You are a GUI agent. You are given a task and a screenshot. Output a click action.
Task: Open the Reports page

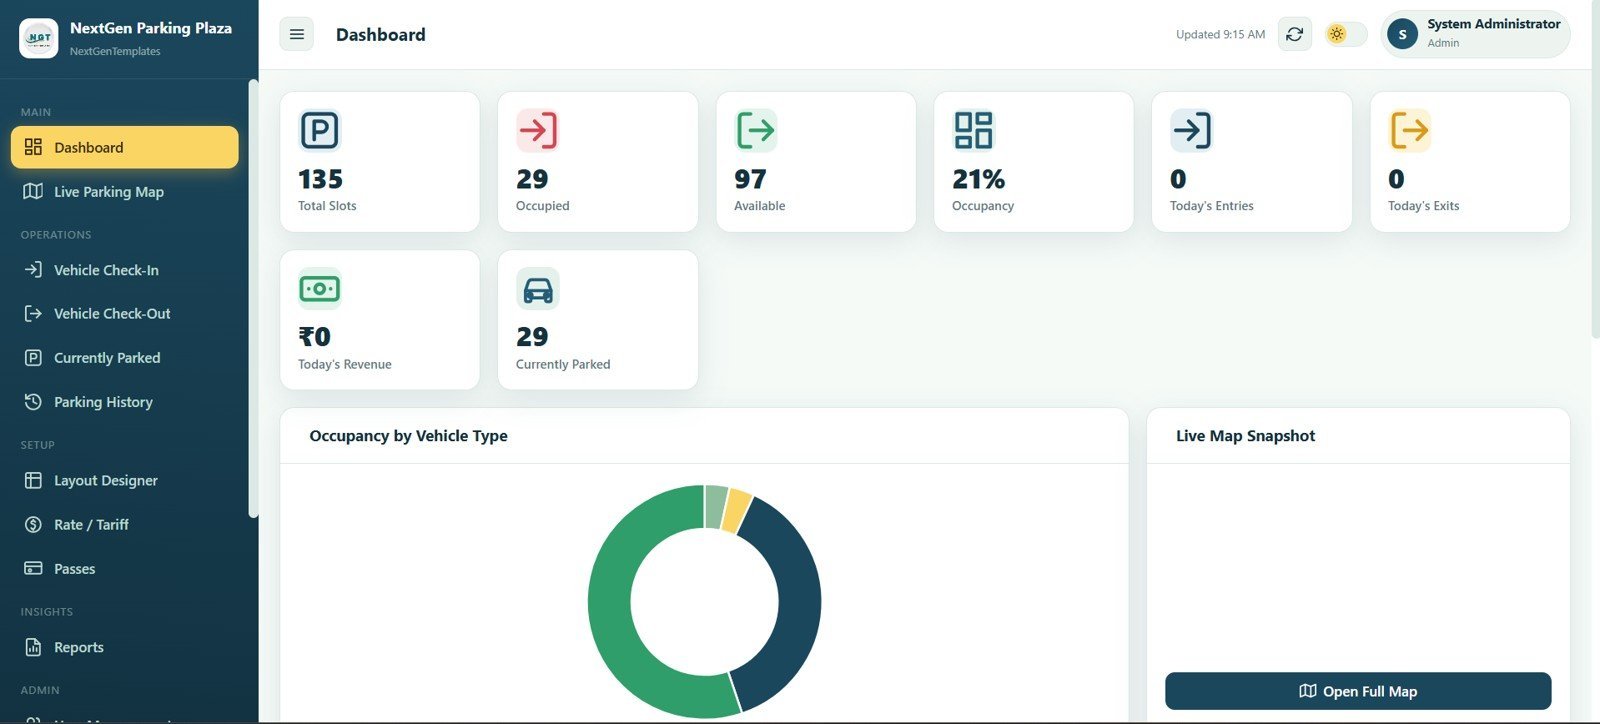(x=125, y=647)
